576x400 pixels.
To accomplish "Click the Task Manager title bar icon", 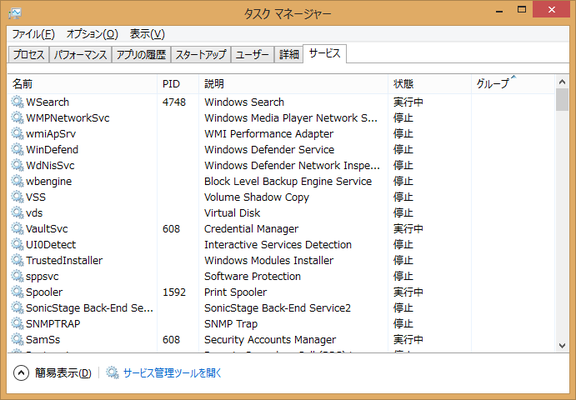I will (15, 13).
